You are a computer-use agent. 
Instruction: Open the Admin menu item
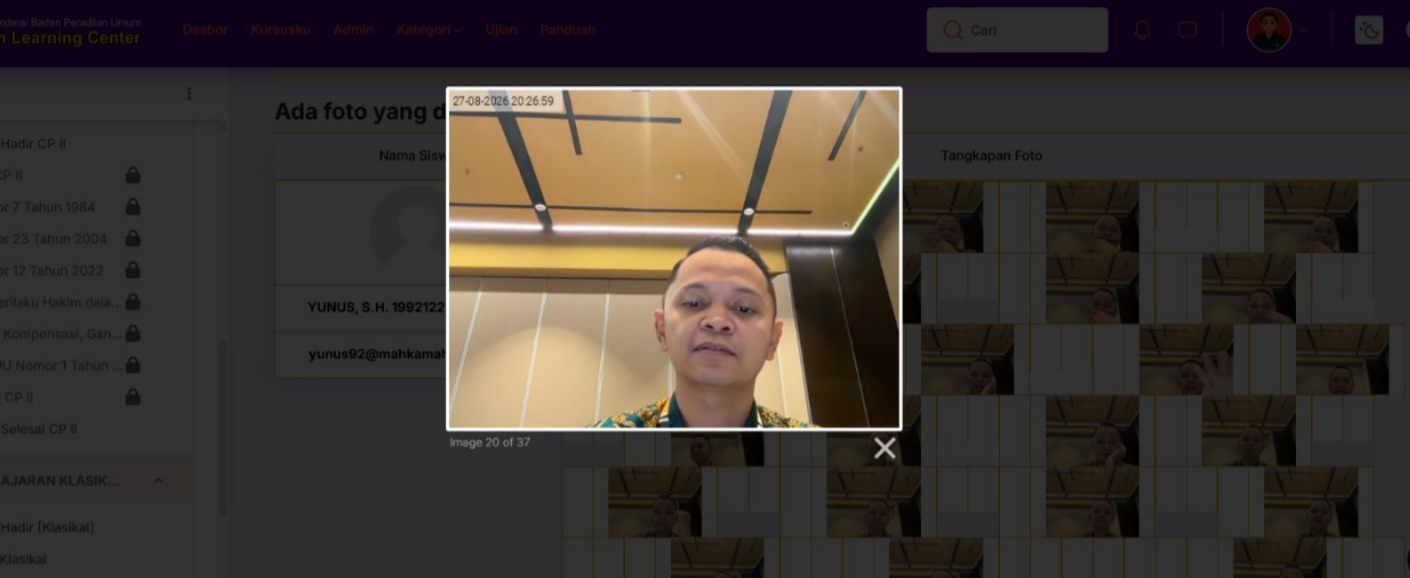(x=353, y=30)
